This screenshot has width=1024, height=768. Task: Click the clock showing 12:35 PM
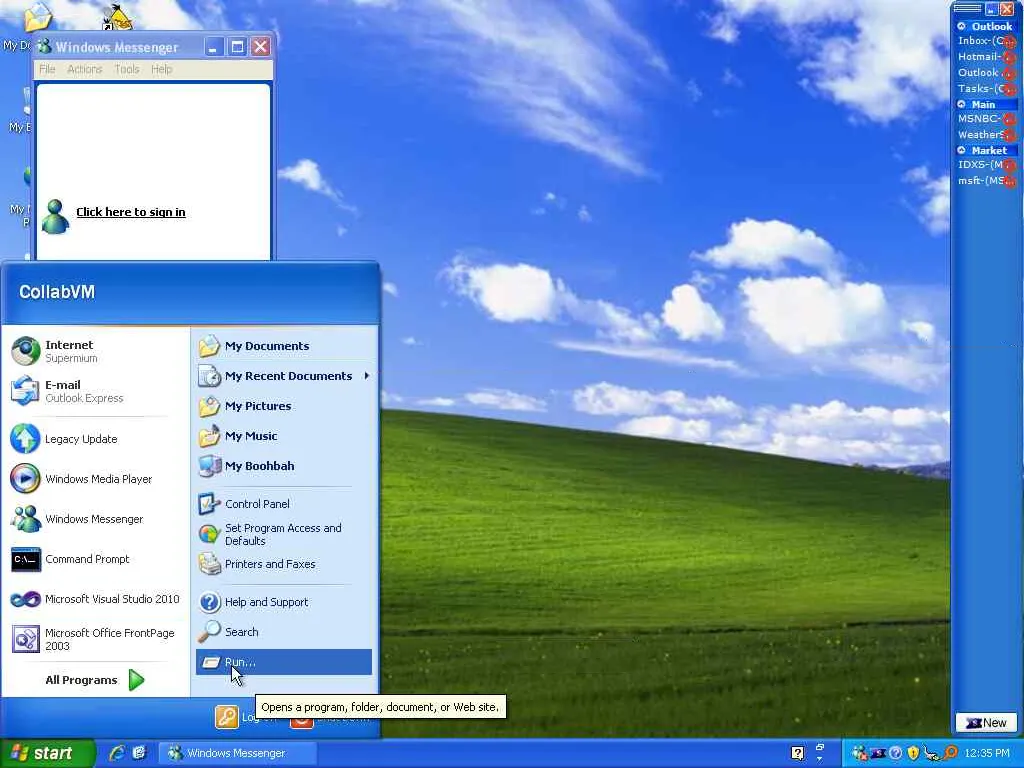tap(986, 753)
